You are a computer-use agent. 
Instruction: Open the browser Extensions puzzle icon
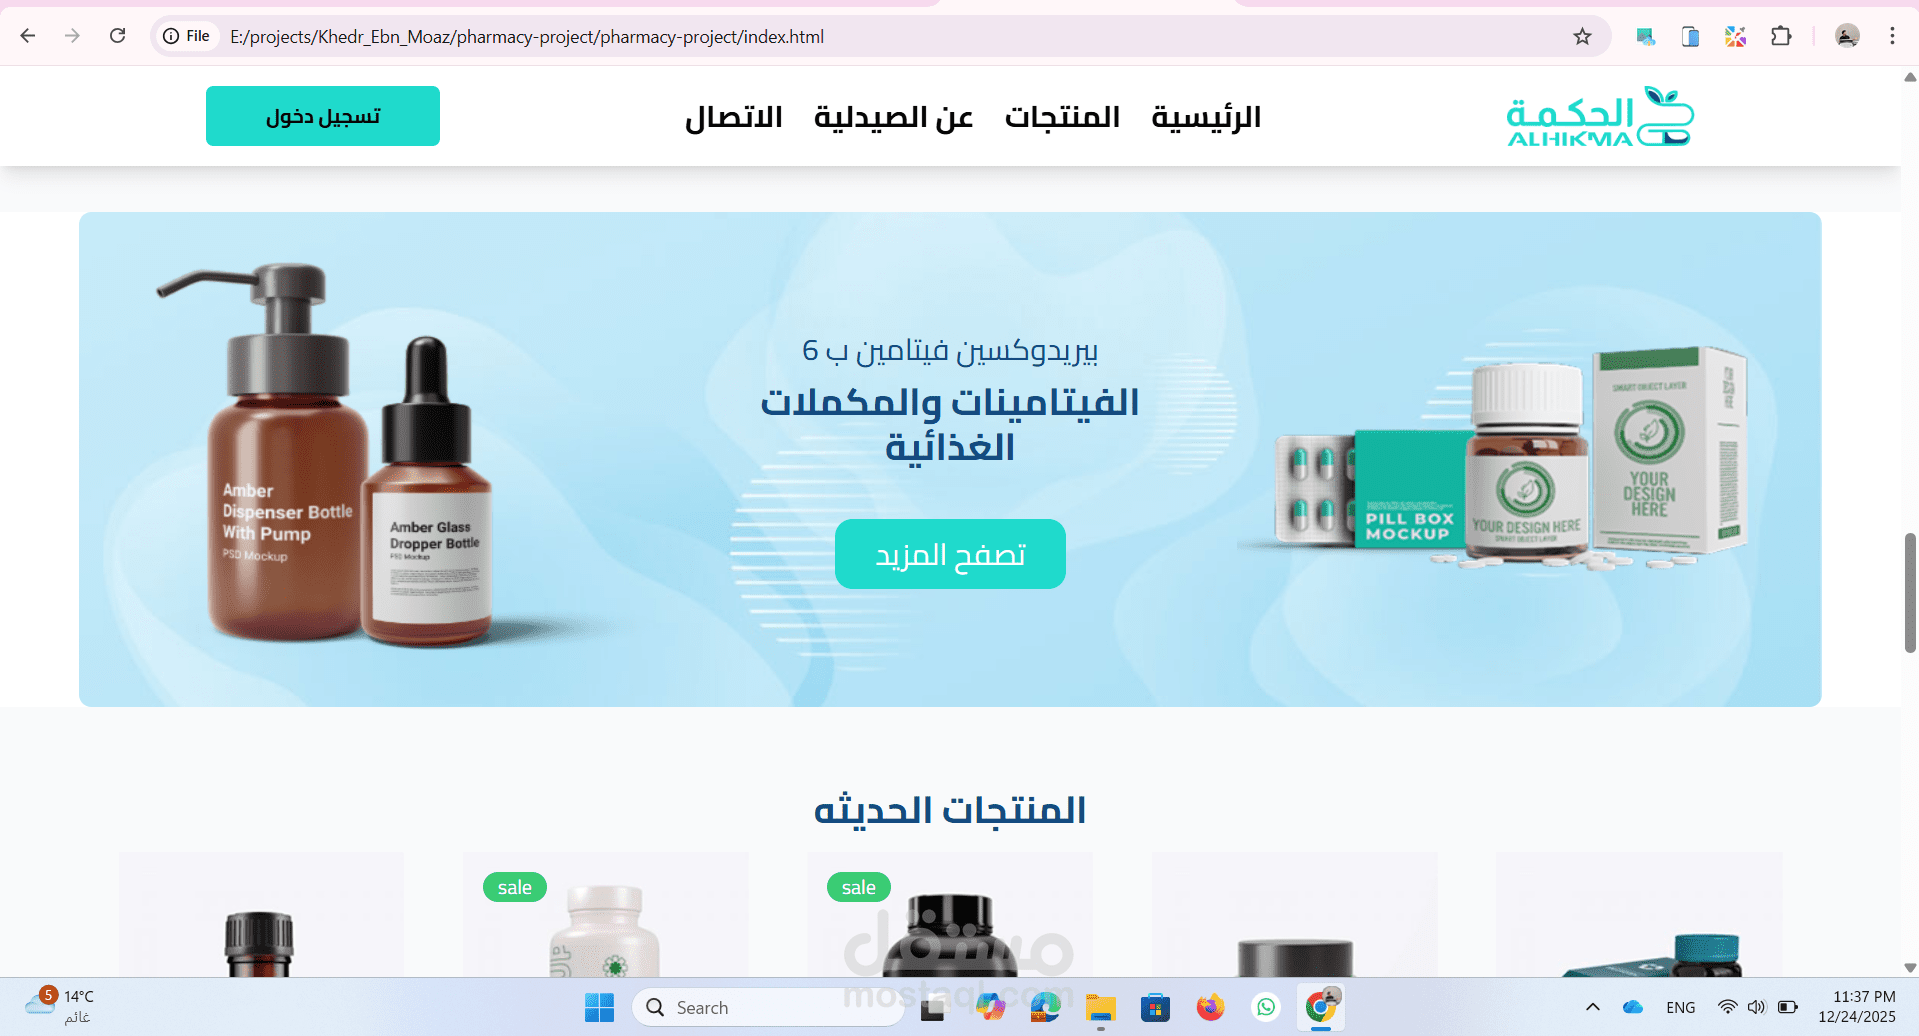pos(1781,37)
